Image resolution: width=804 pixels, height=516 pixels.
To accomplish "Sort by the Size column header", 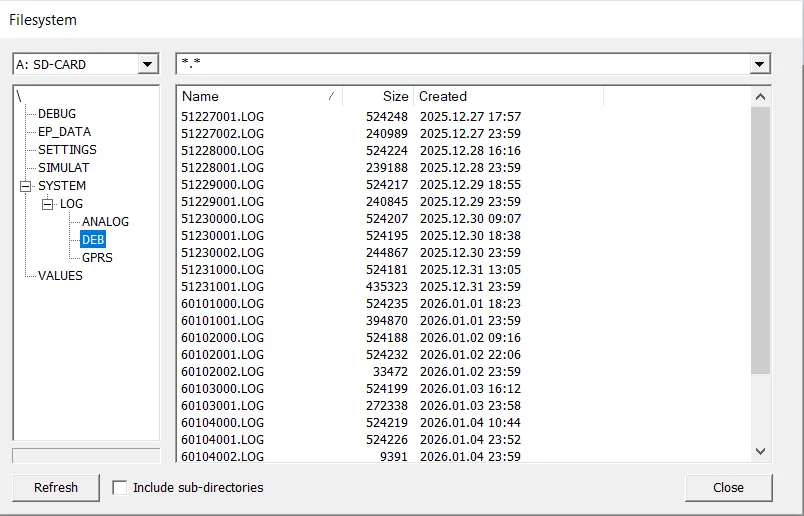I will tap(378, 96).
